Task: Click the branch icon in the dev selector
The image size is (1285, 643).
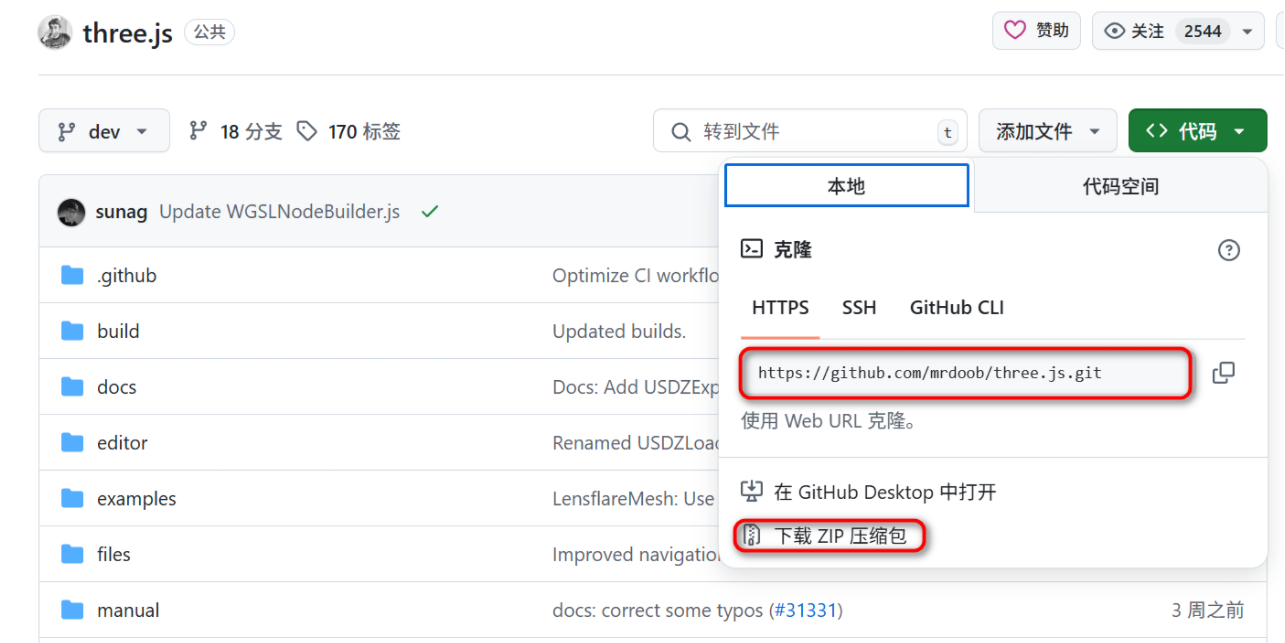Action: [67, 131]
